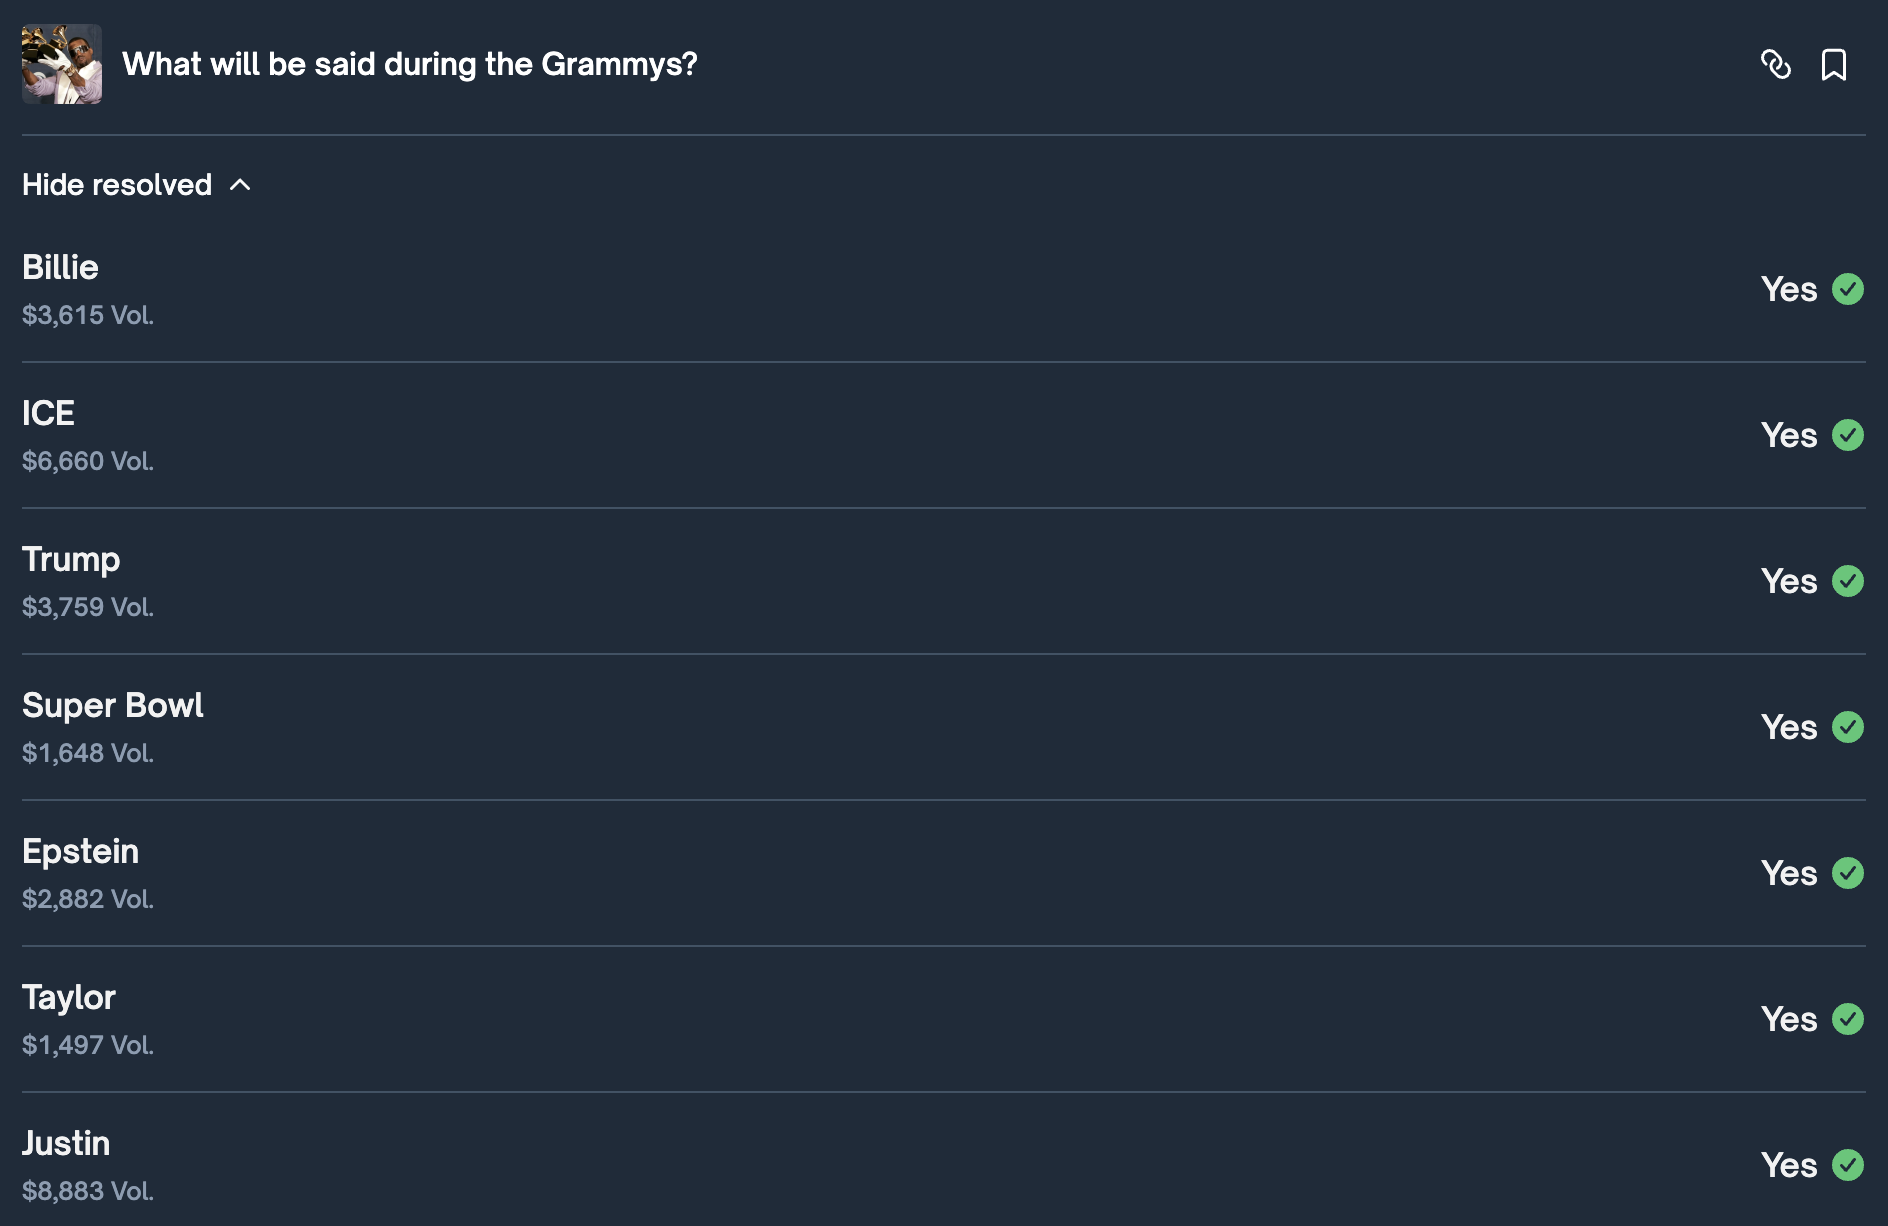Click the green checkmark for ICE
This screenshot has height=1226, width=1888.
[x=1847, y=435]
